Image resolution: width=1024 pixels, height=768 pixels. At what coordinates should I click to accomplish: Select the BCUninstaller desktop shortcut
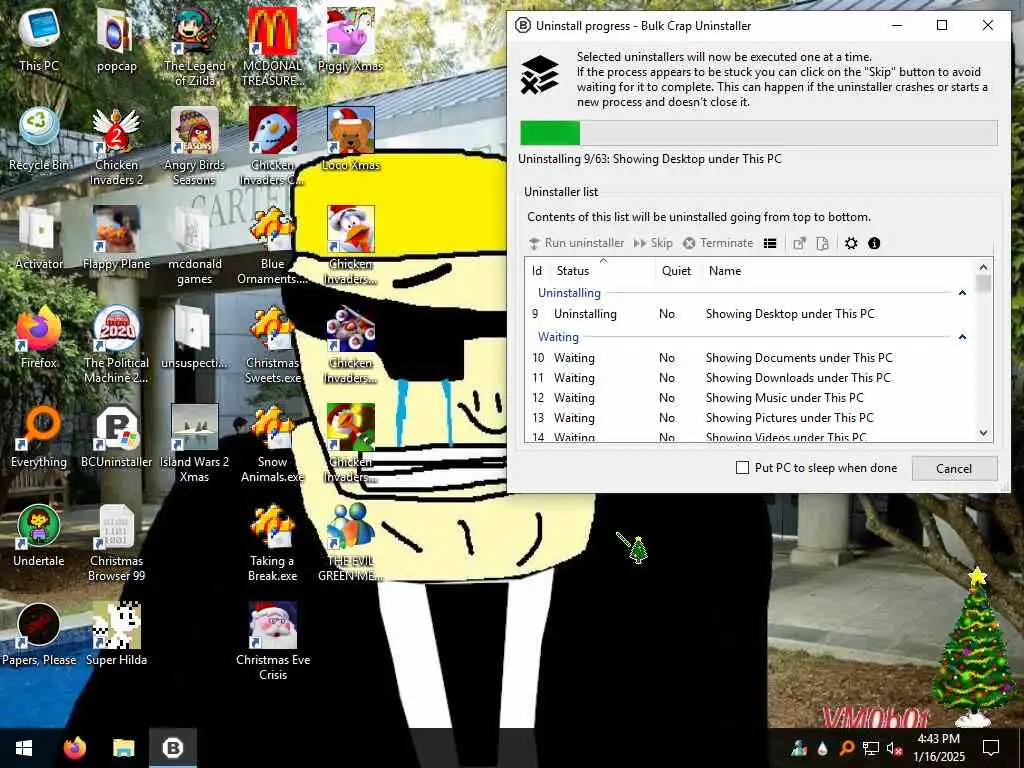pos(116,436)
